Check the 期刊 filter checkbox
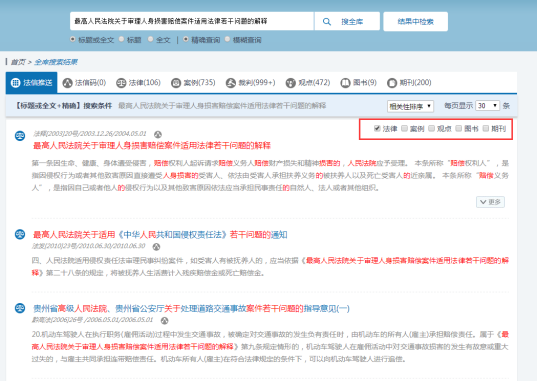Screen dimensions: 538x381 click(486, 128)
